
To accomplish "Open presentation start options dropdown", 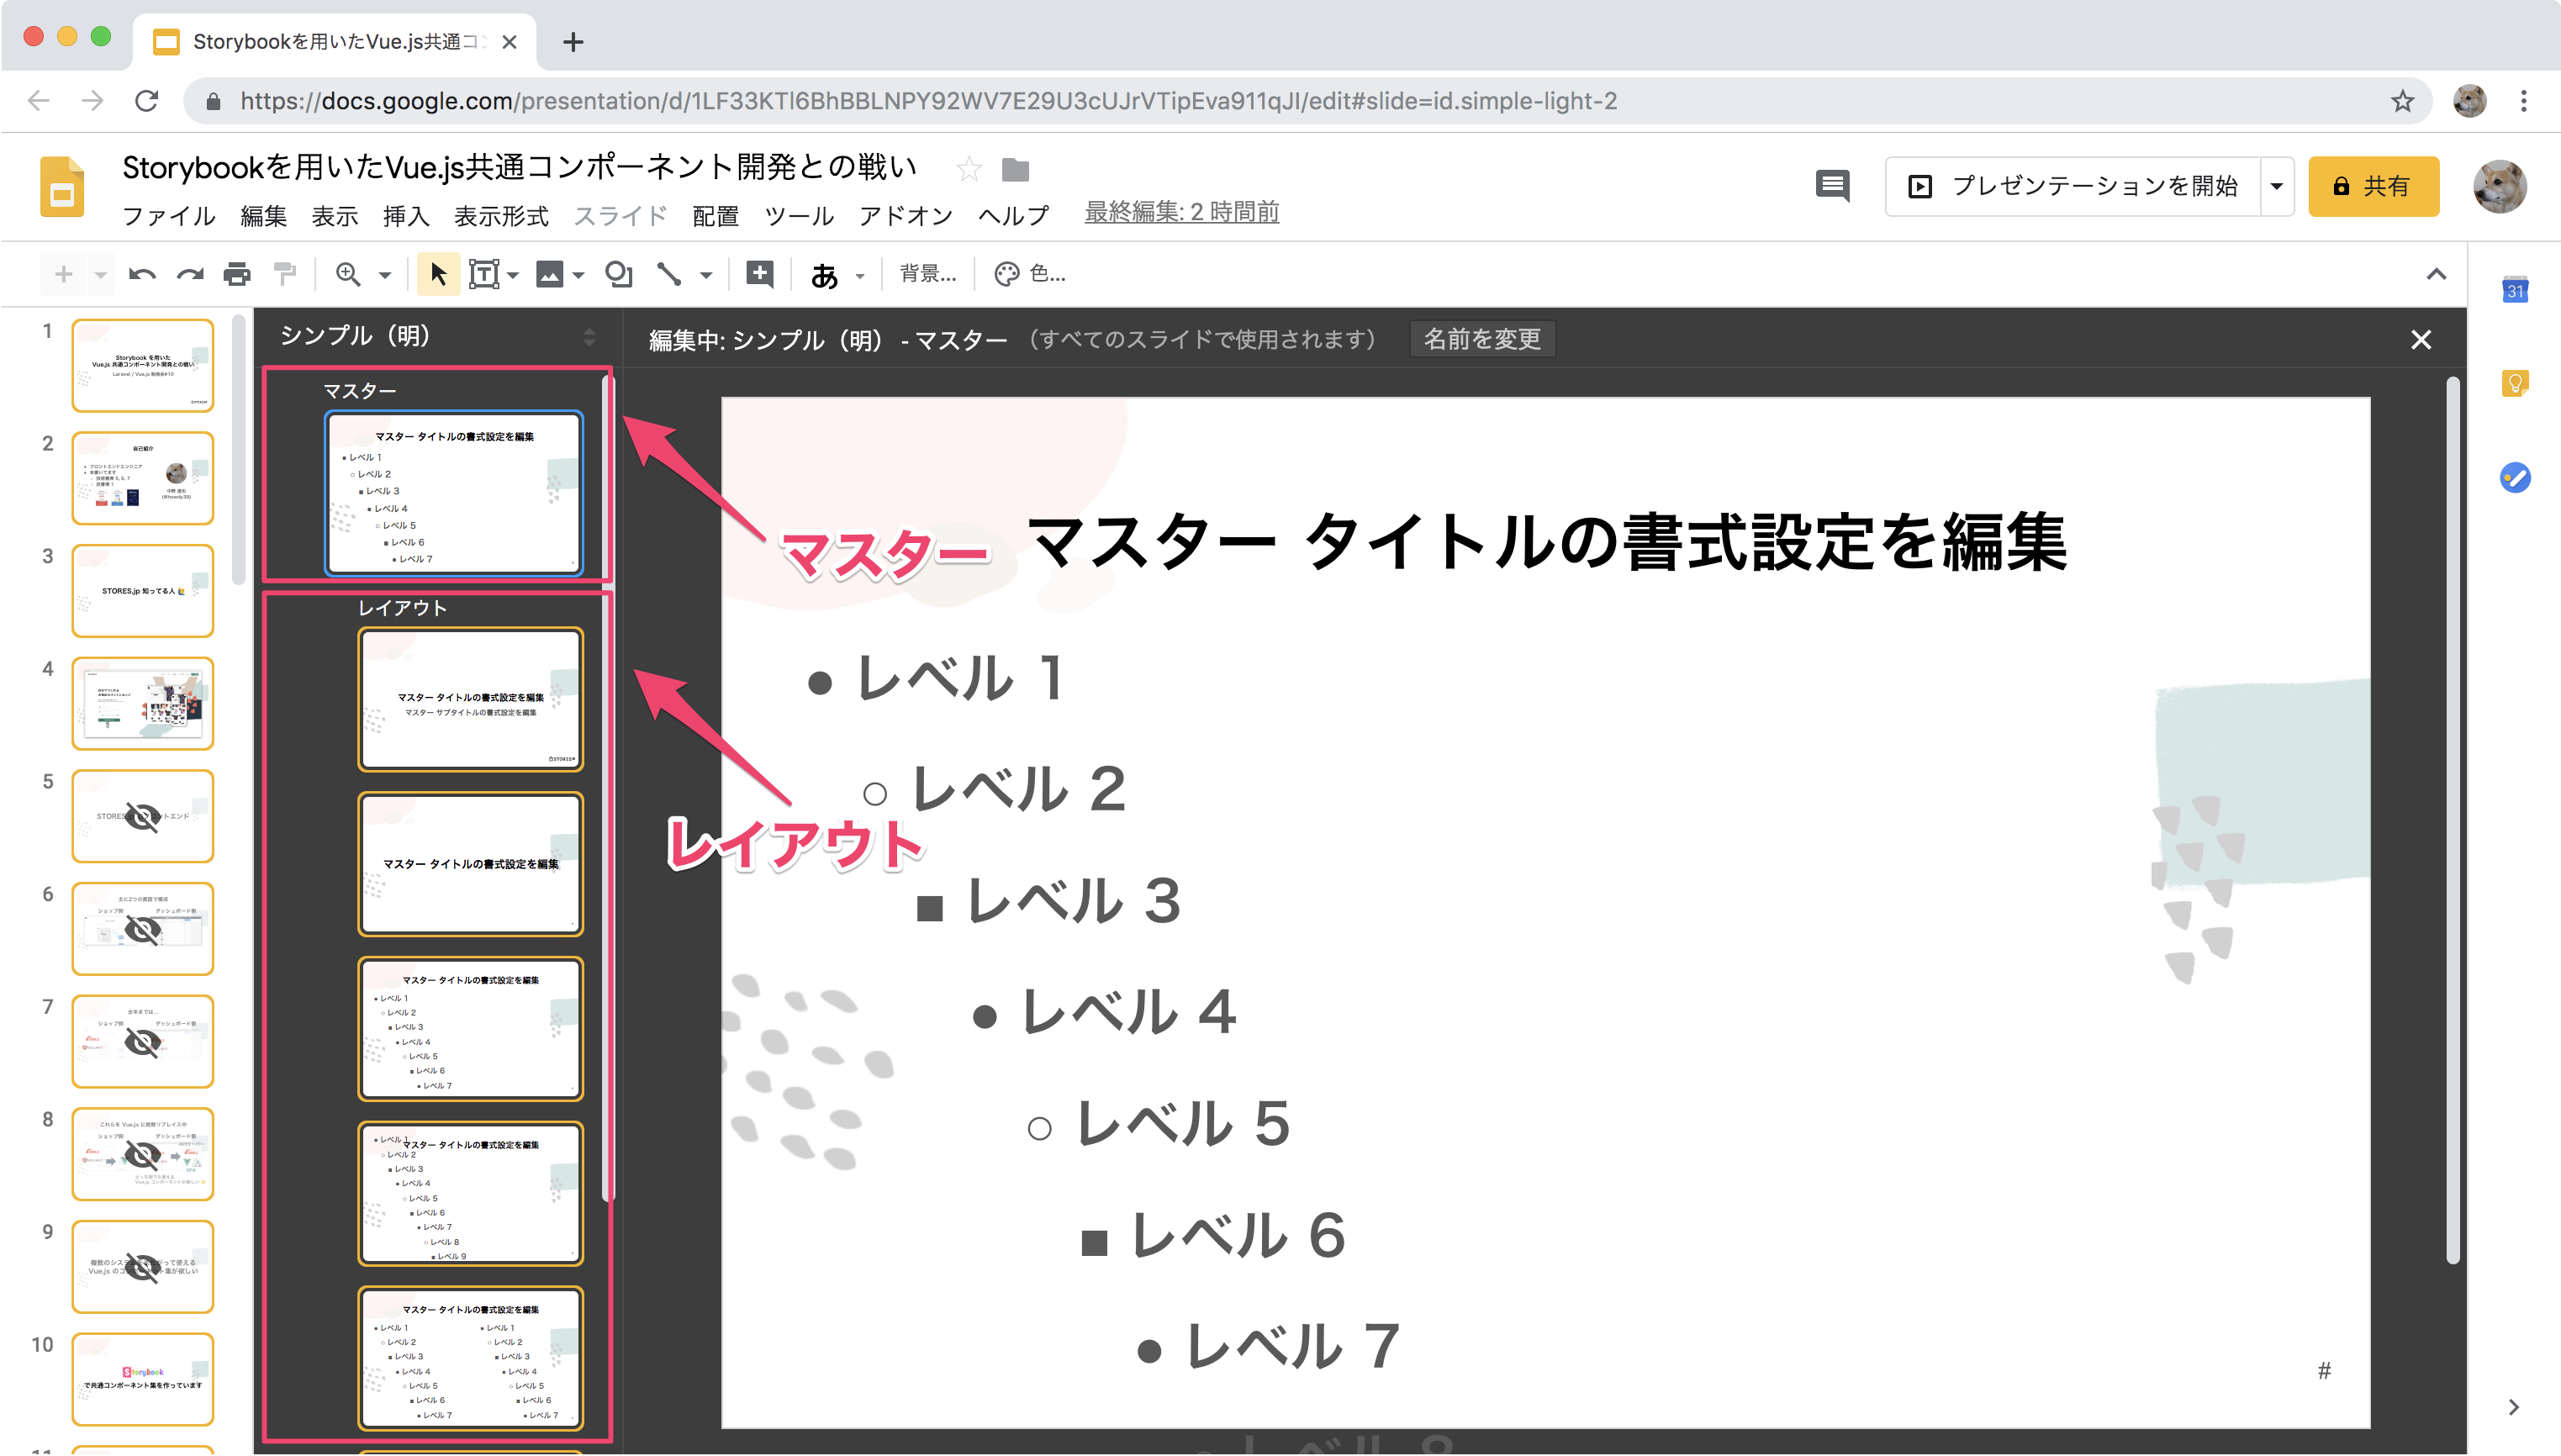I will tap(2276, 186).
